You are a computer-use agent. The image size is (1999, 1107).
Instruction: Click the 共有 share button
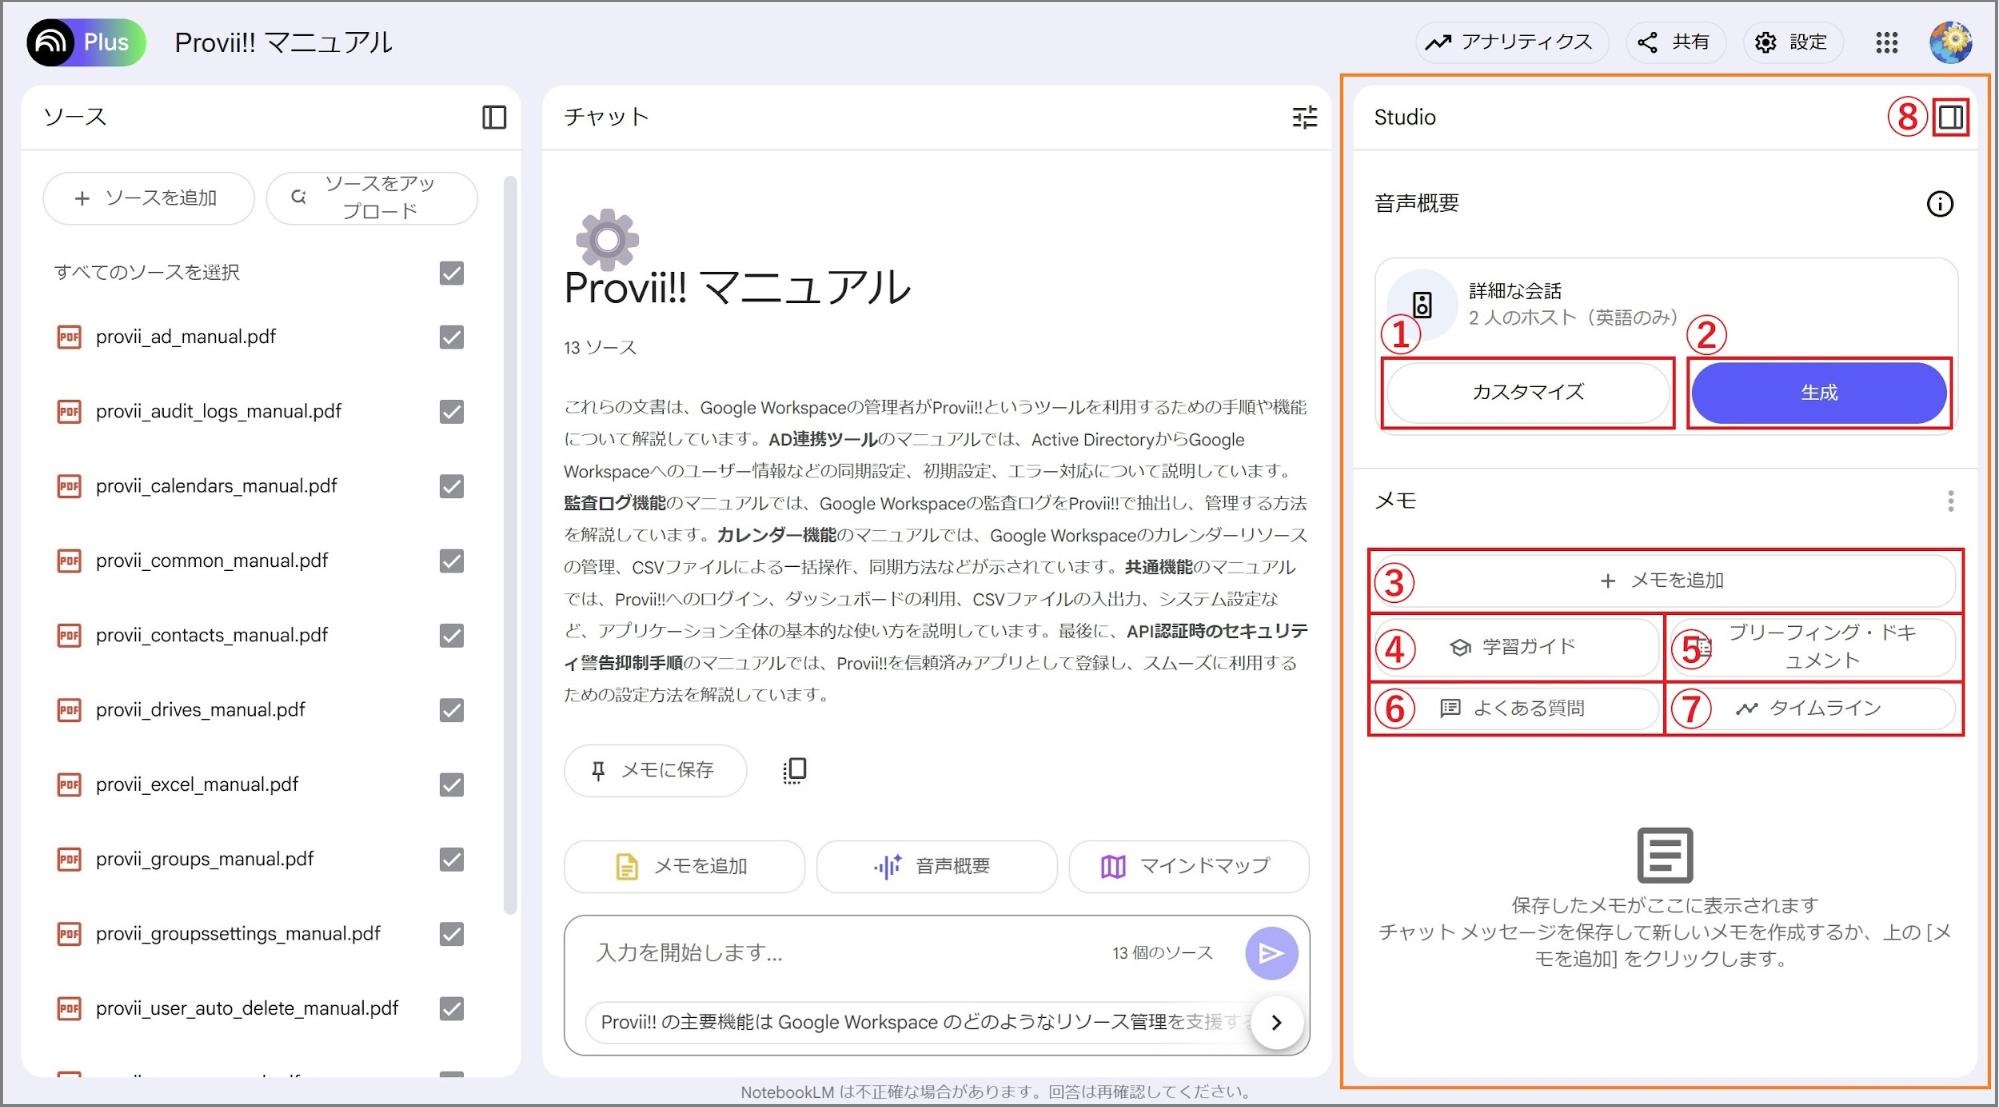1674,42
